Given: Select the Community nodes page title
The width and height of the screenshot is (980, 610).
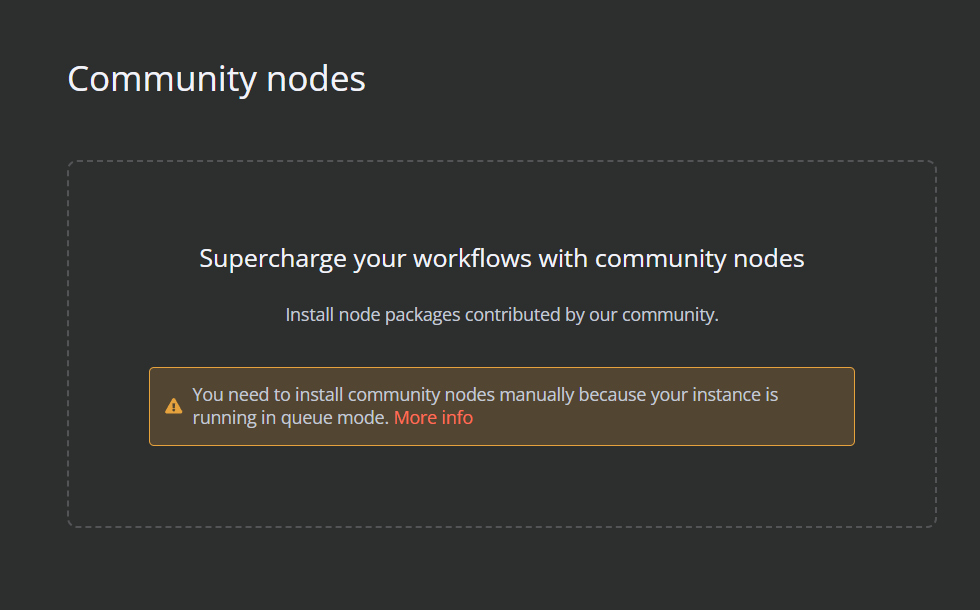Looking at the screenshot, I should (x=216, y=79).
